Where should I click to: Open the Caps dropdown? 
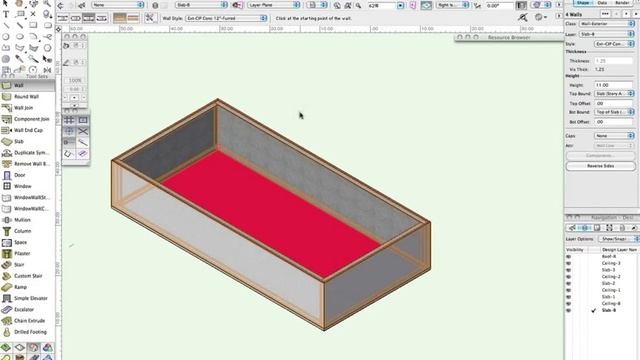614,136
